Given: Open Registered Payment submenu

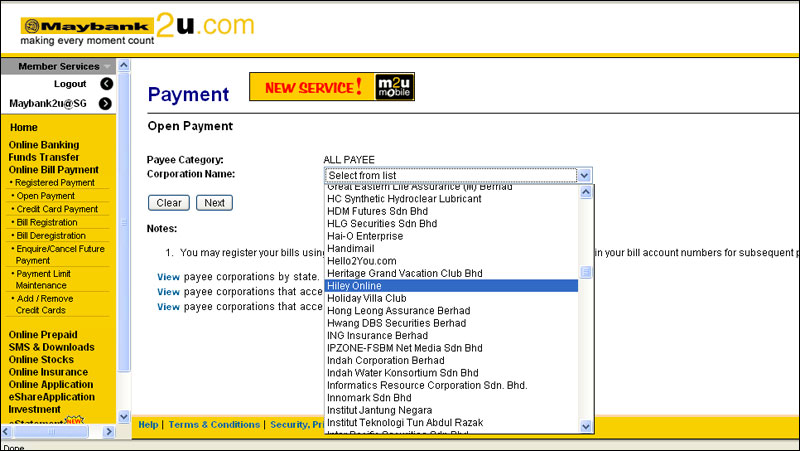Looking at the screenshot, I should 55,183.
